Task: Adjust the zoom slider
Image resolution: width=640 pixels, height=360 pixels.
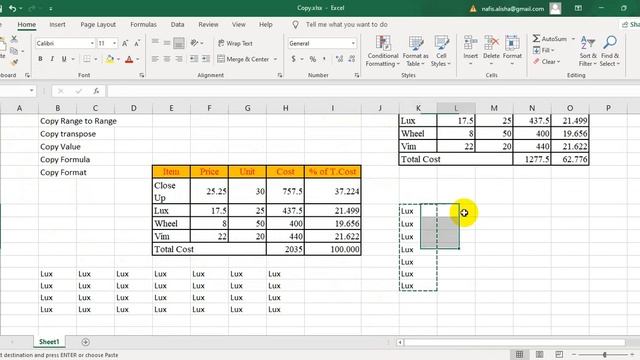Action: tap(604, 355)
